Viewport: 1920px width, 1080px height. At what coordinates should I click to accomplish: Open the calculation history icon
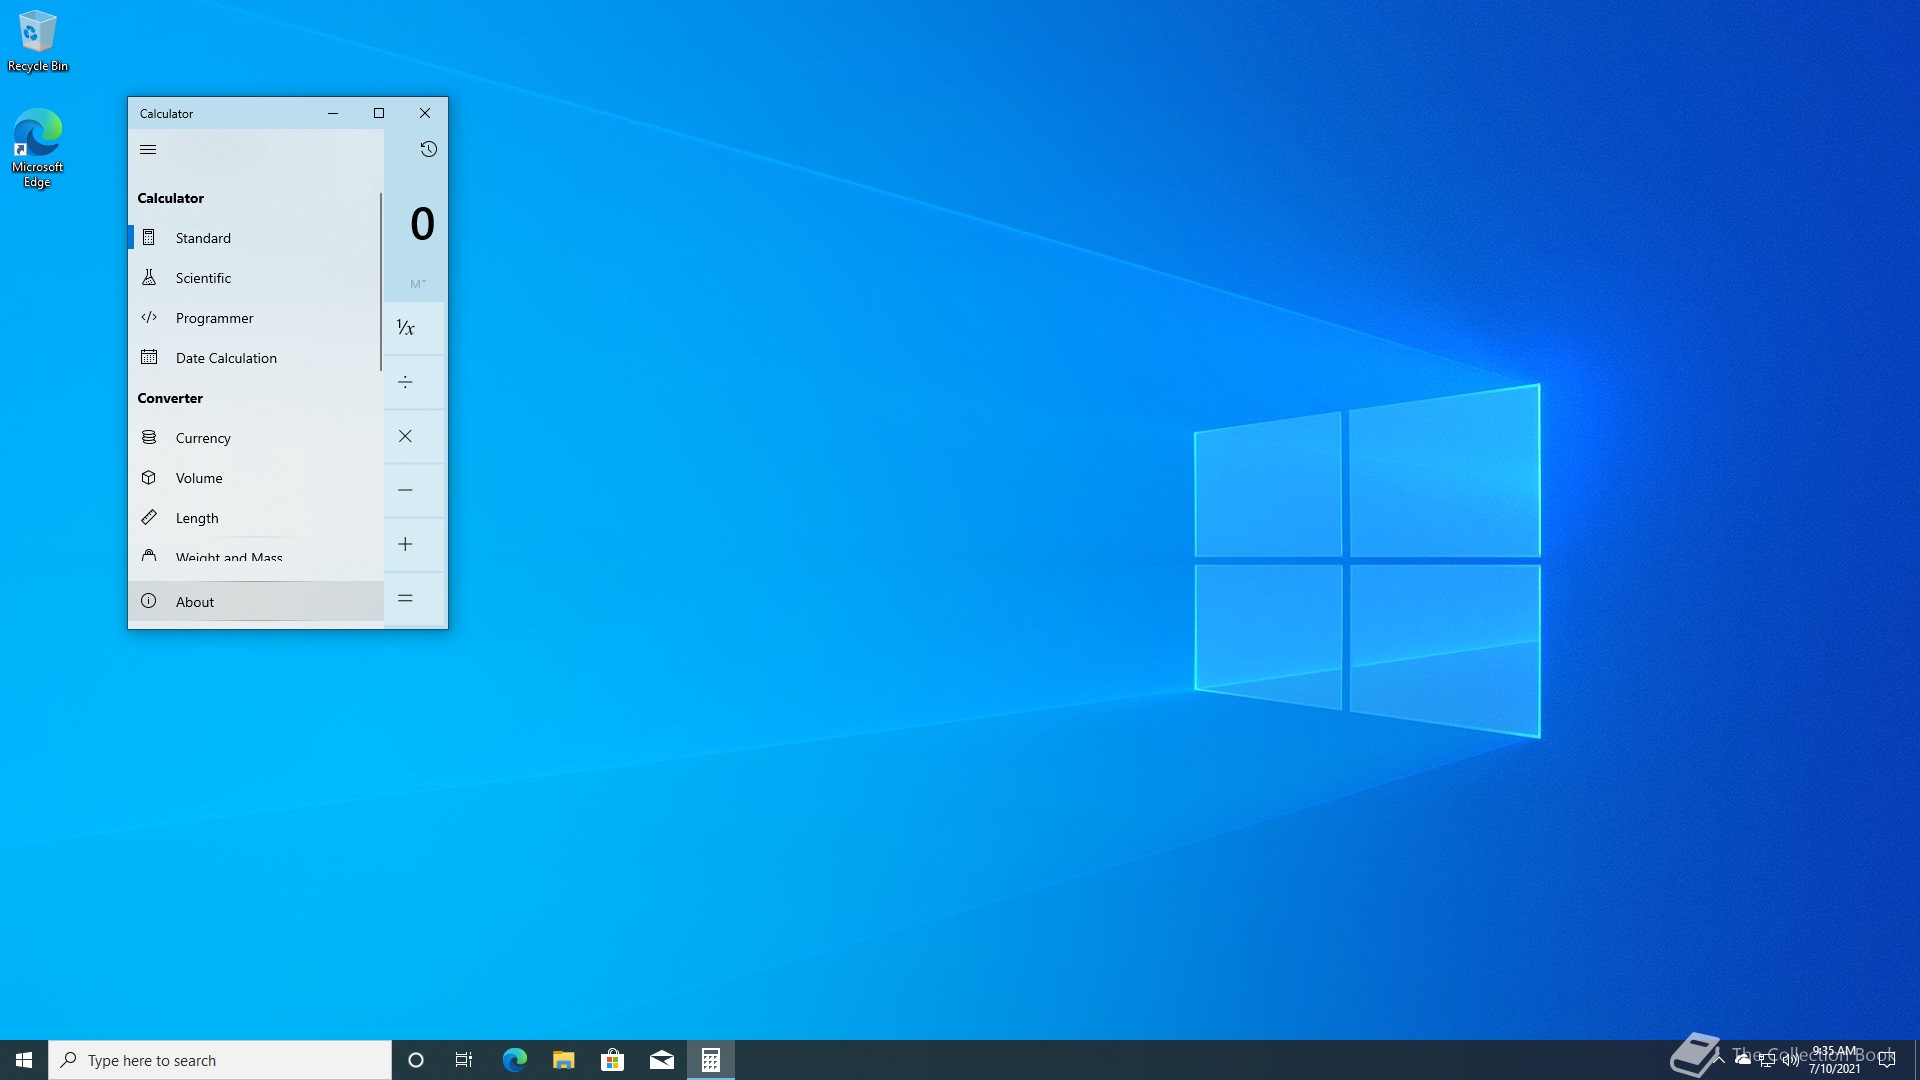[x=428, y=150]
